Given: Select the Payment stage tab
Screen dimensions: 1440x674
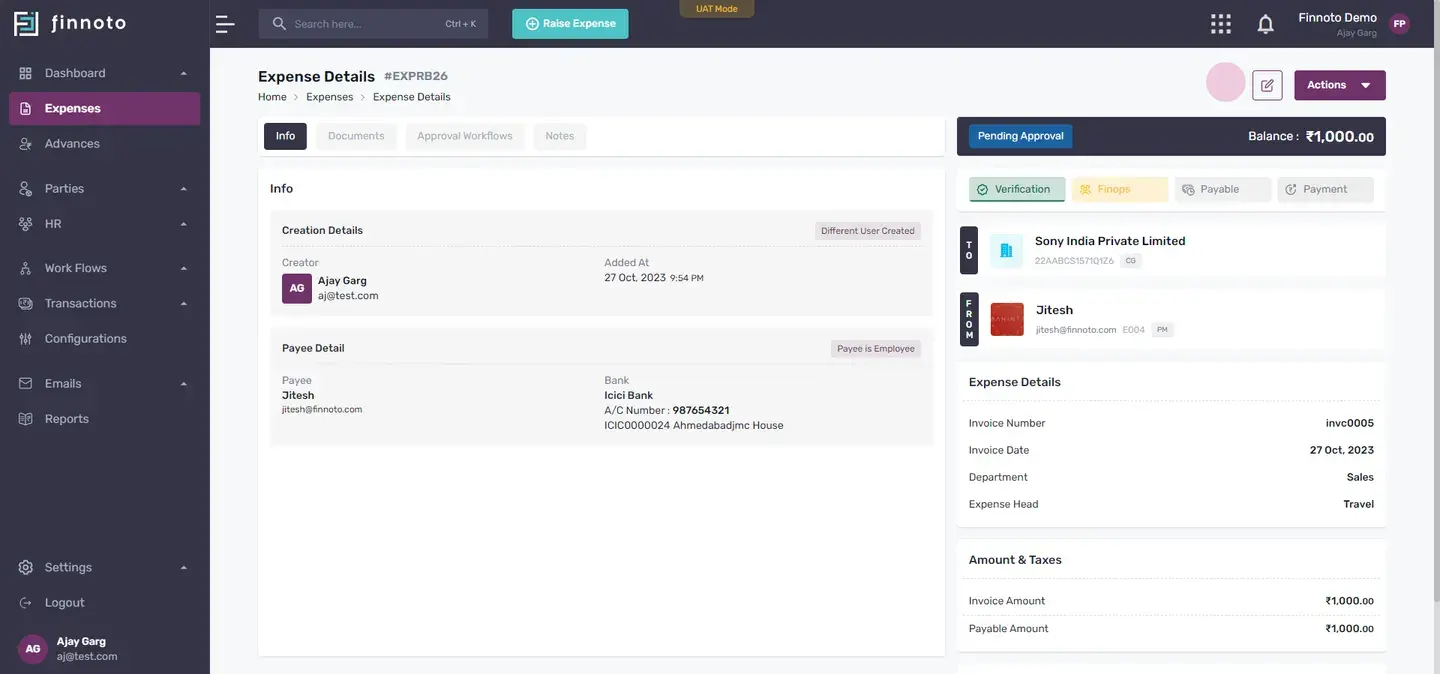Looking at the screenshot, I should [x=1326, y=189].
